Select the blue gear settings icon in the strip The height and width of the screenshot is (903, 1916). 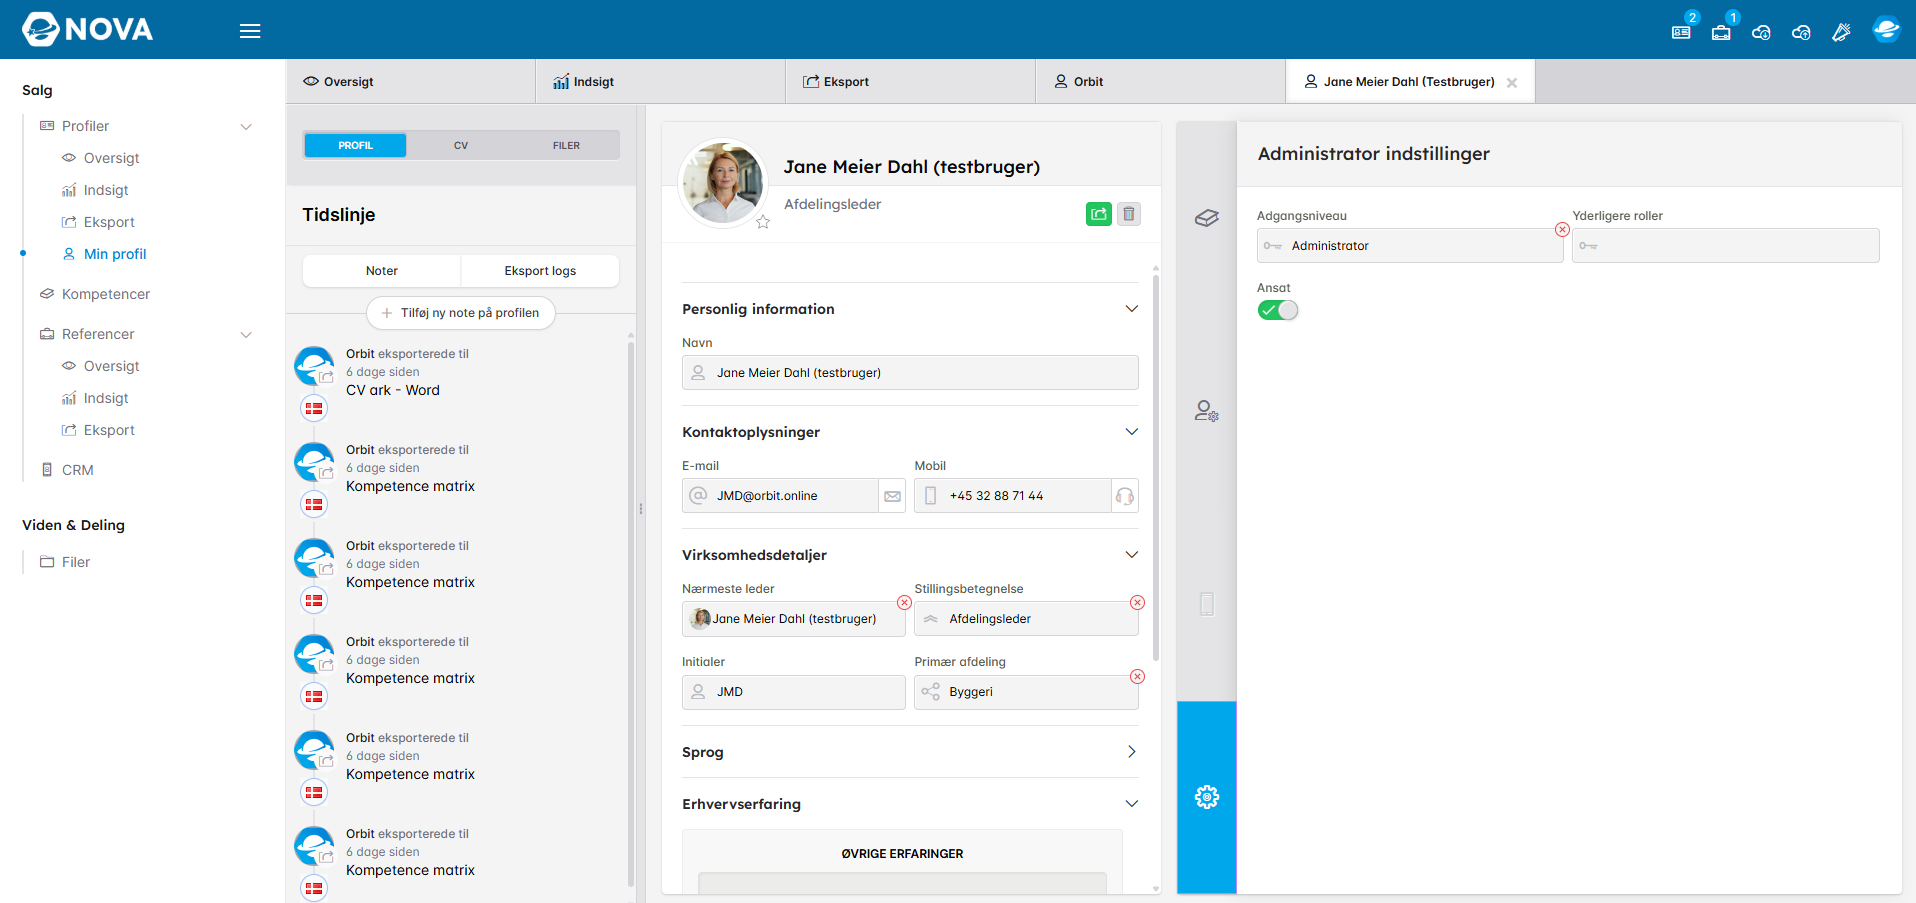[x=1207, y=797]
